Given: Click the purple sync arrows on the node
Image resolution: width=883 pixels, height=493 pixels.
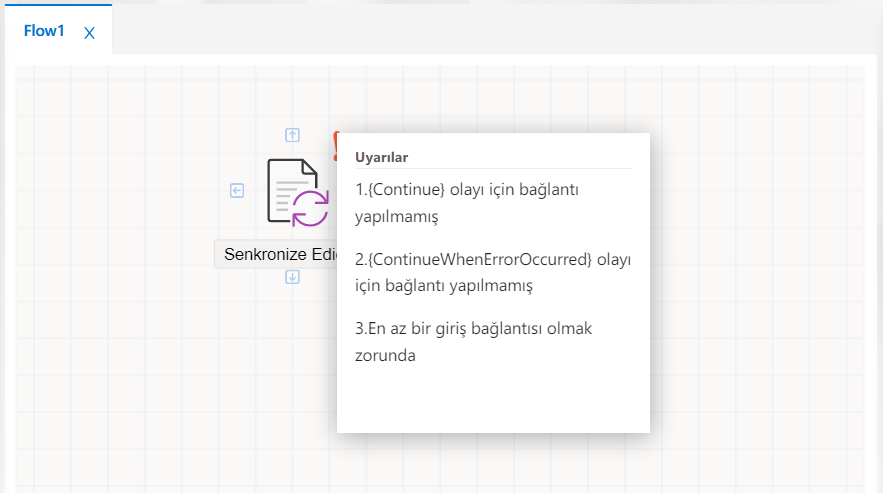Looking at the screenshot, I should pos(310,207).
